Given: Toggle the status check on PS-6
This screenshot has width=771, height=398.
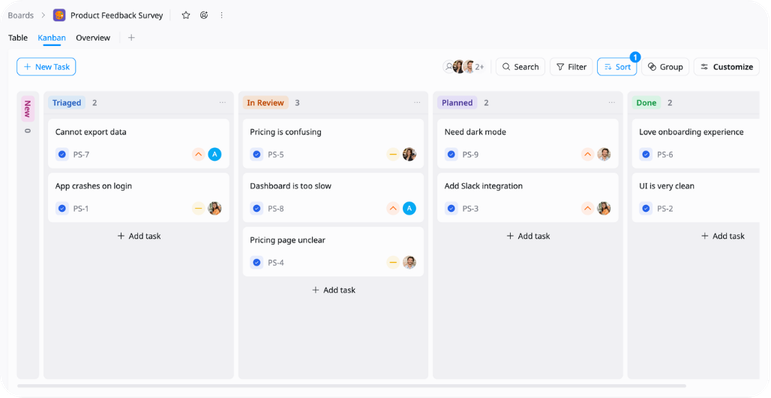Looking at the screenshot, I should (646, 154).
